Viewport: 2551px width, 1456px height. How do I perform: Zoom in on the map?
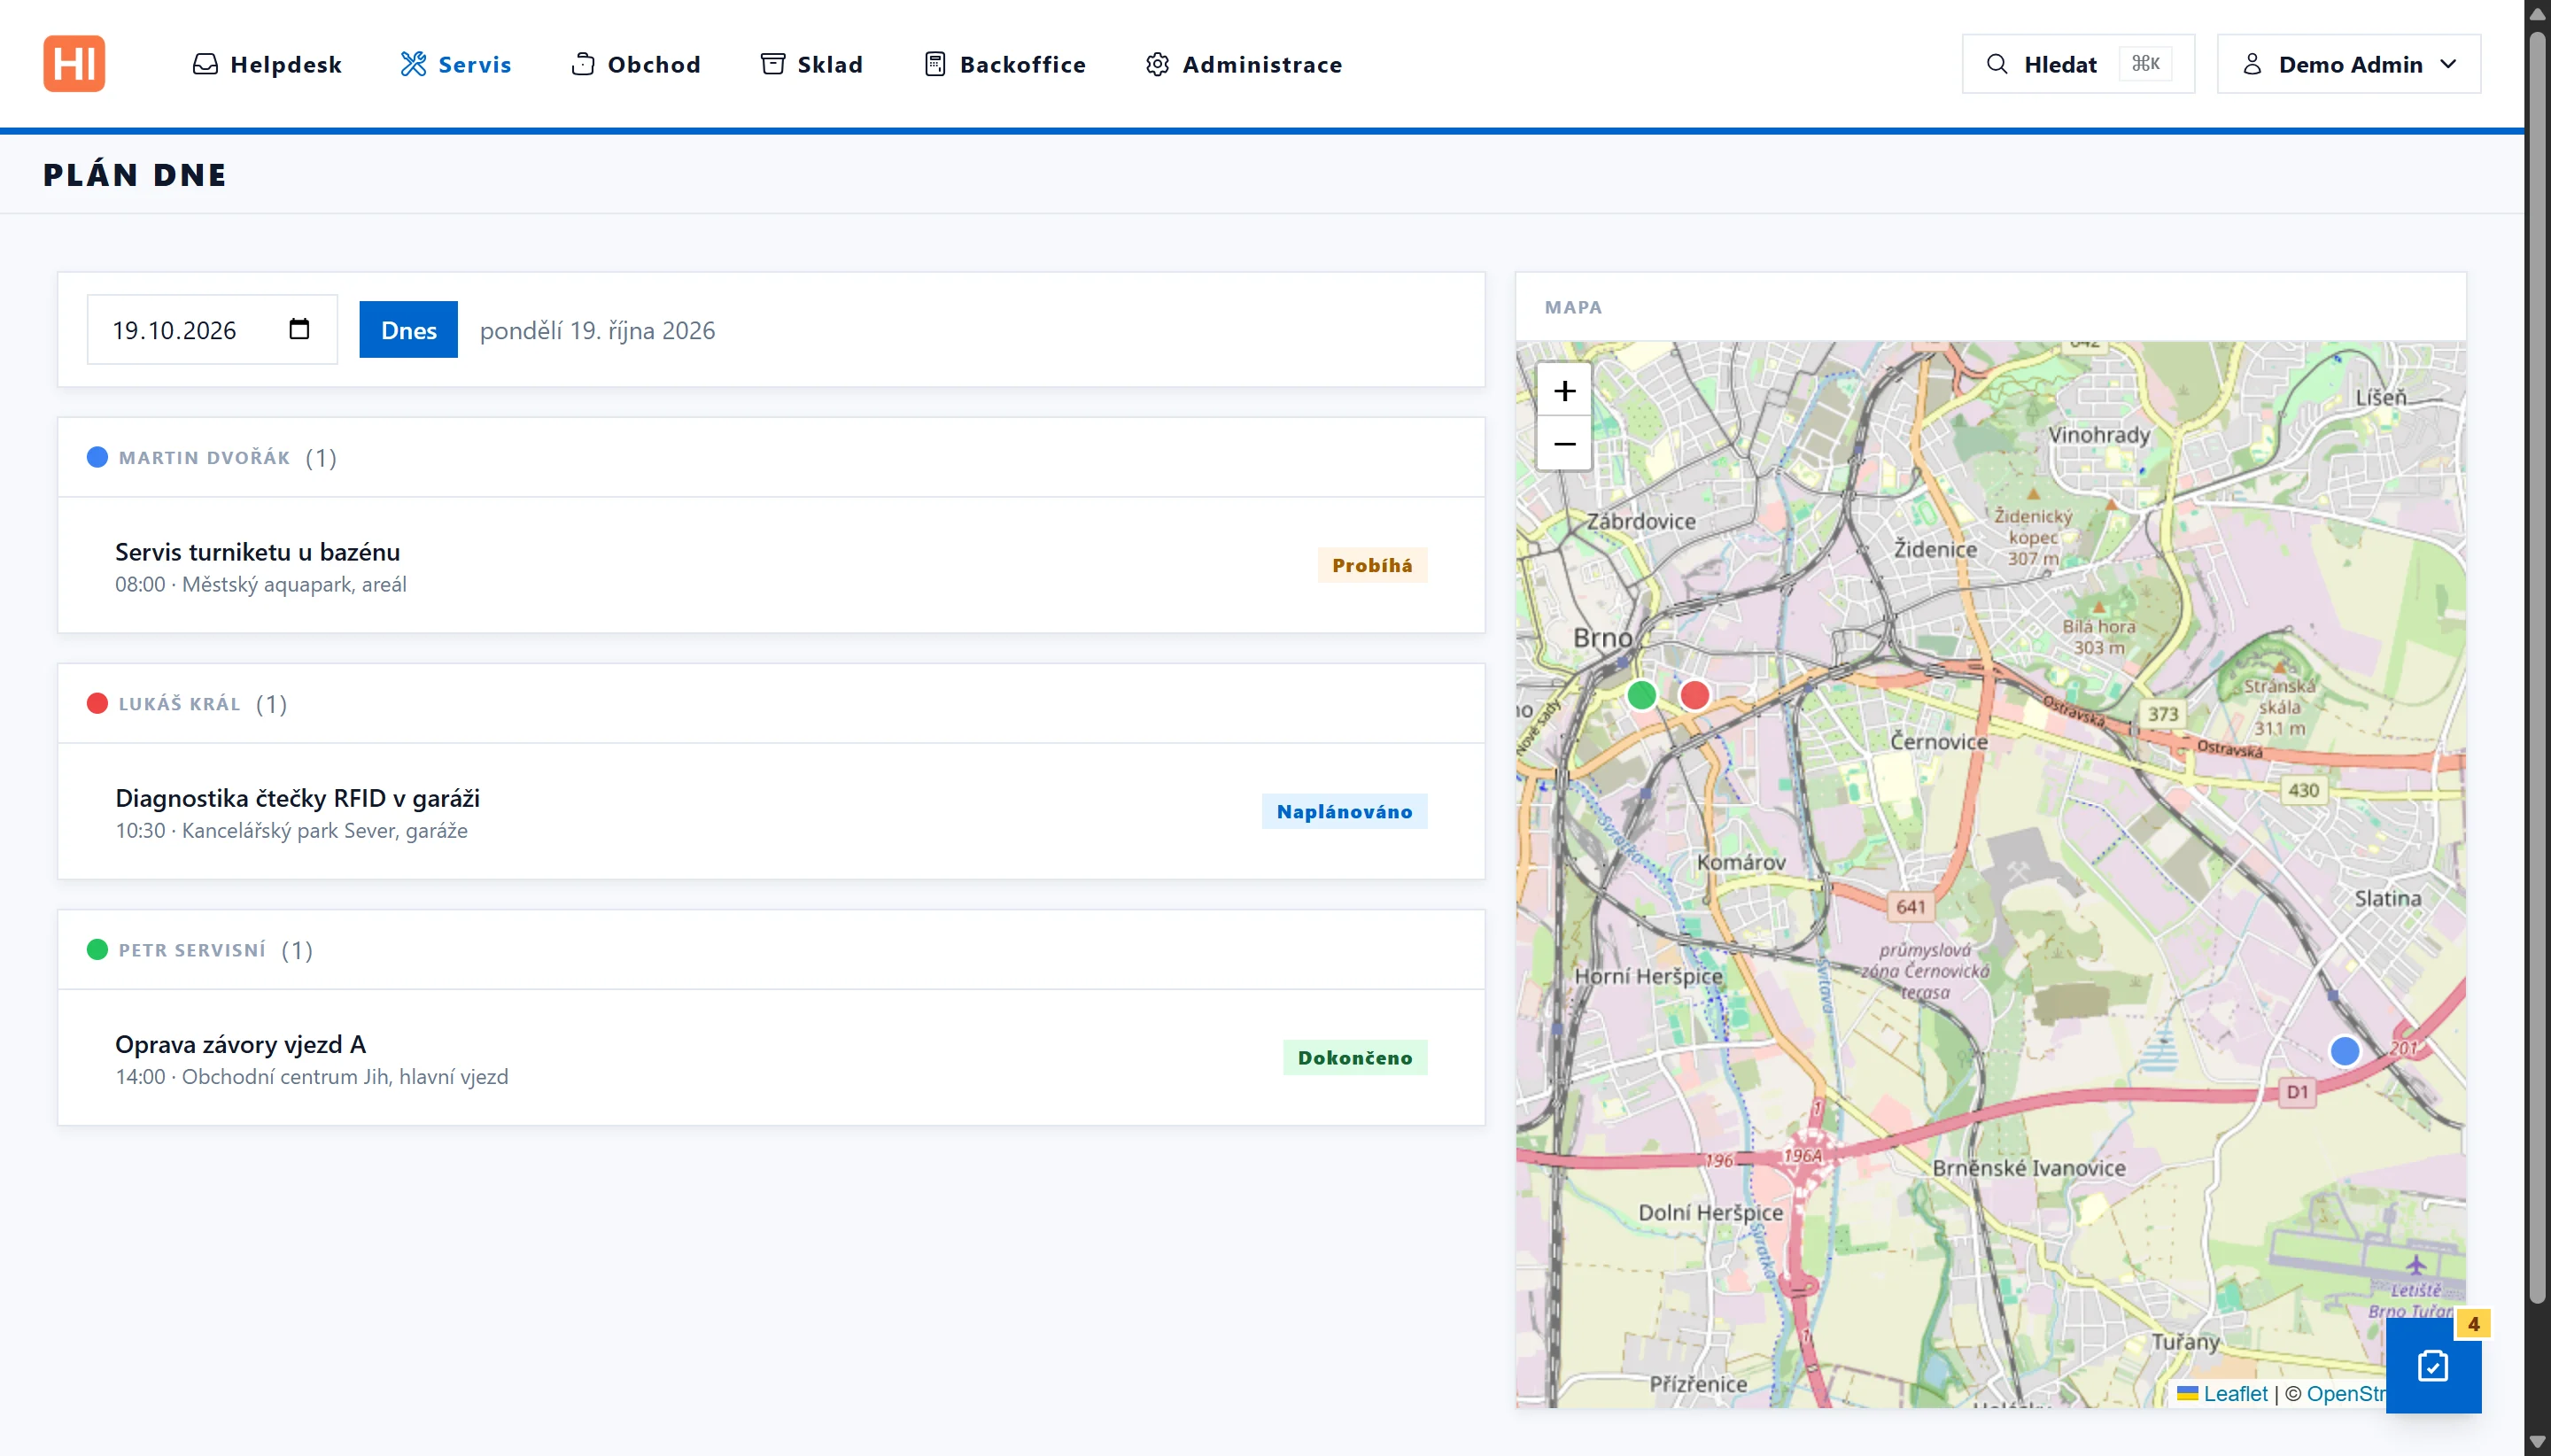click(1564, 390)
